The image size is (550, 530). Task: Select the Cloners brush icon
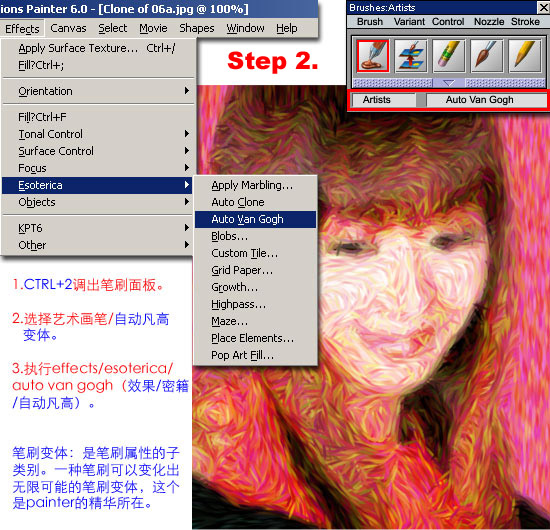click(x=411, y=56)
